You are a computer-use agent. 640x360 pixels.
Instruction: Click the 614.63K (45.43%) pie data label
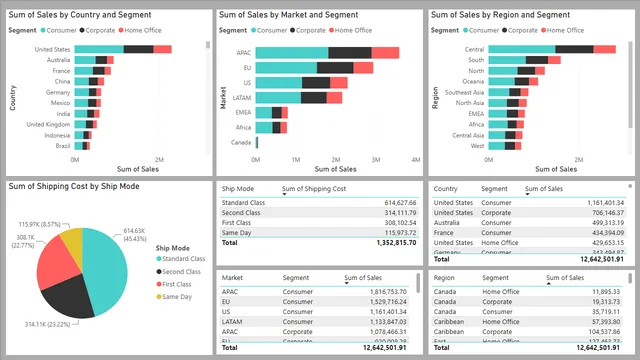[x=135, y=235]
